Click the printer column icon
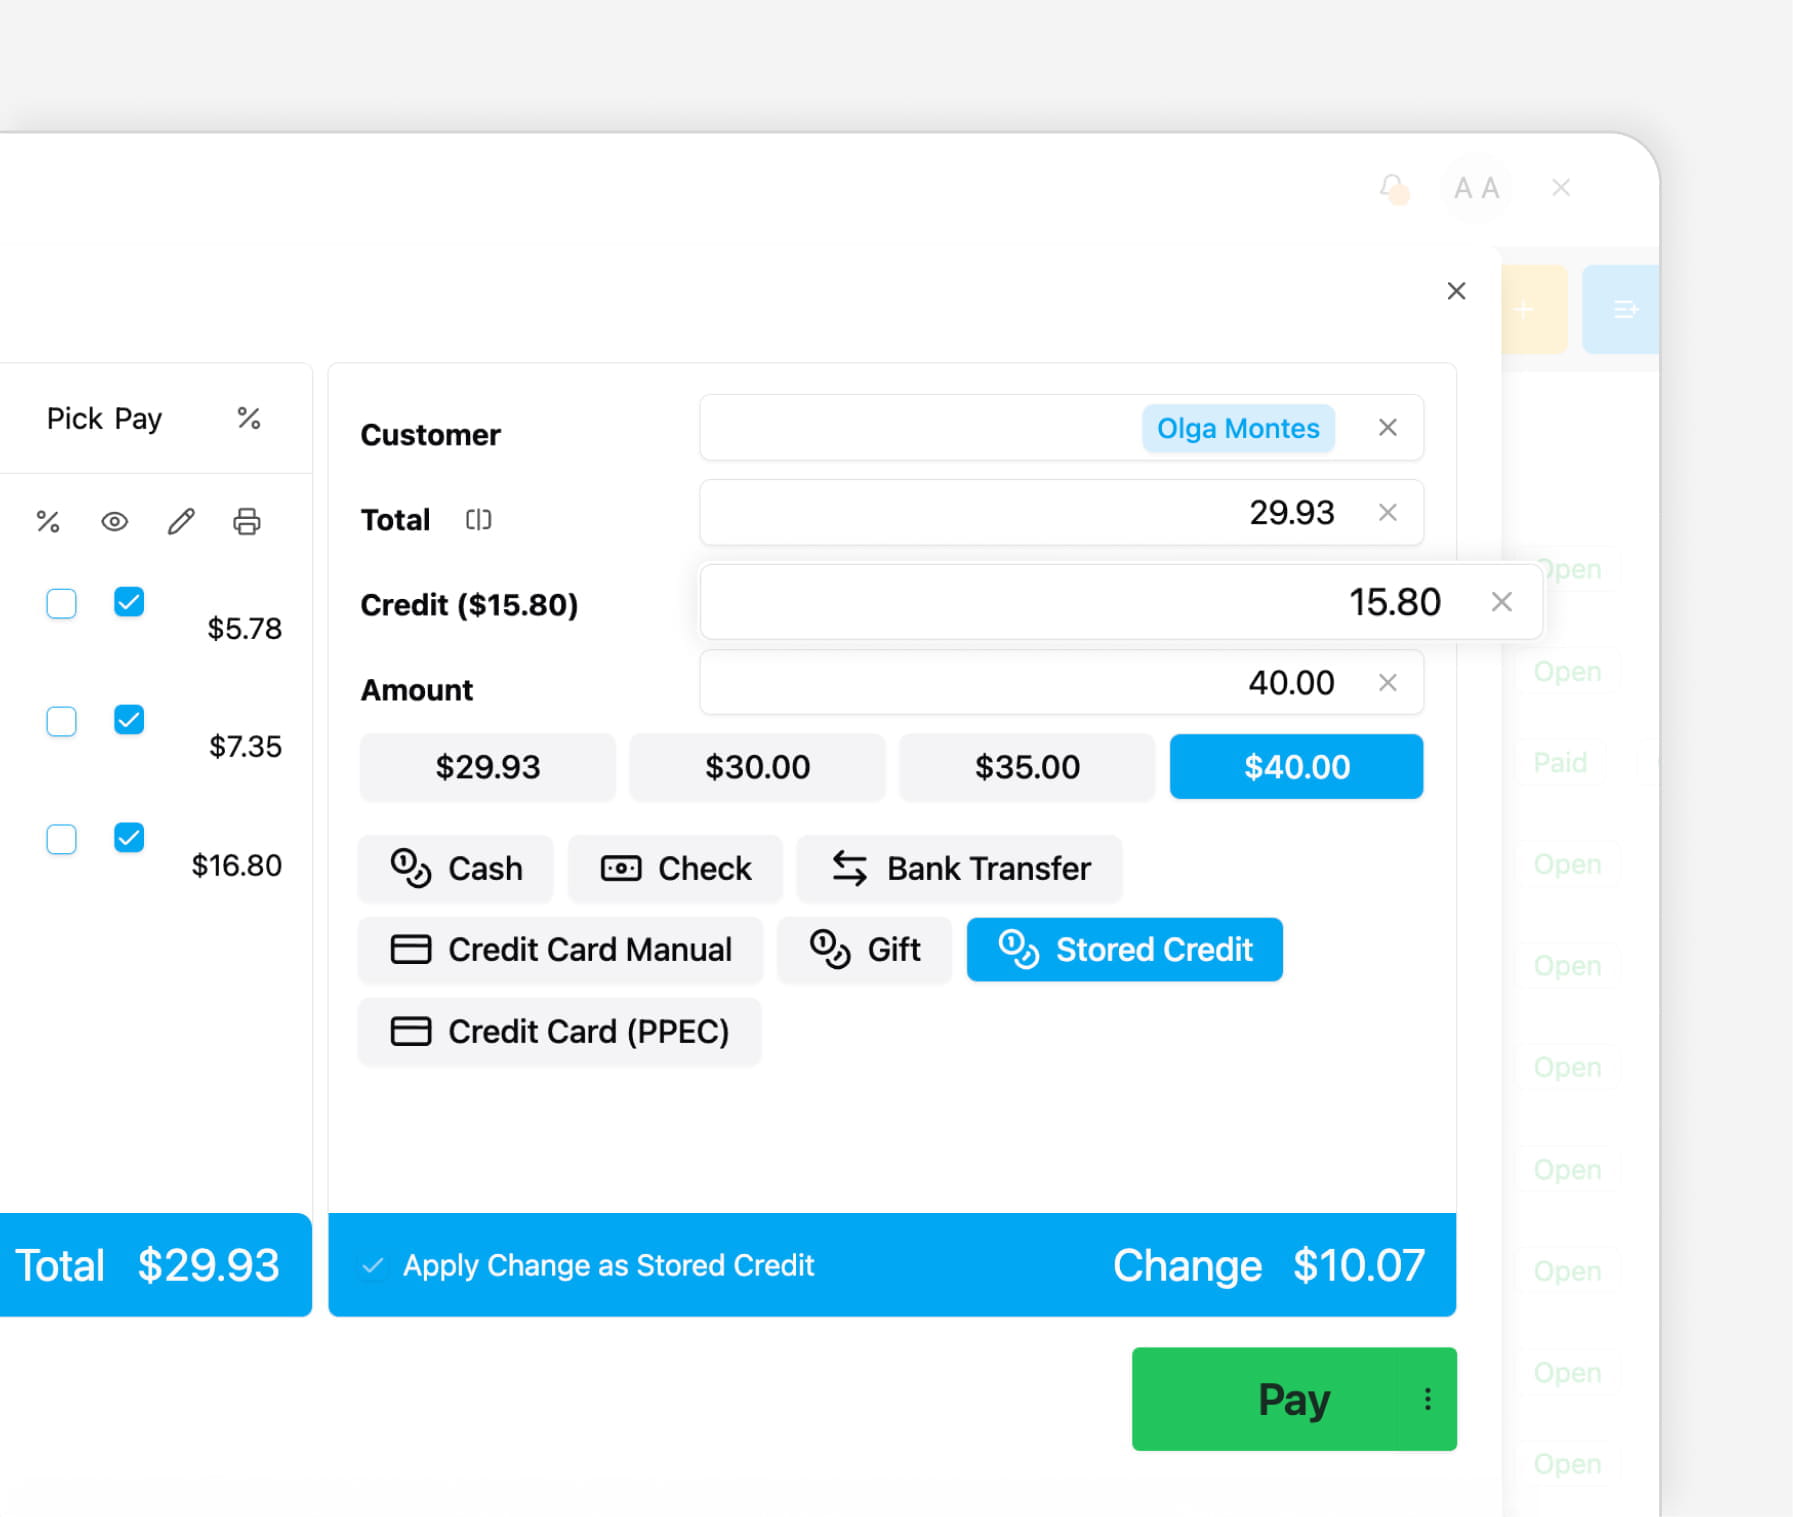 (247, 521)
